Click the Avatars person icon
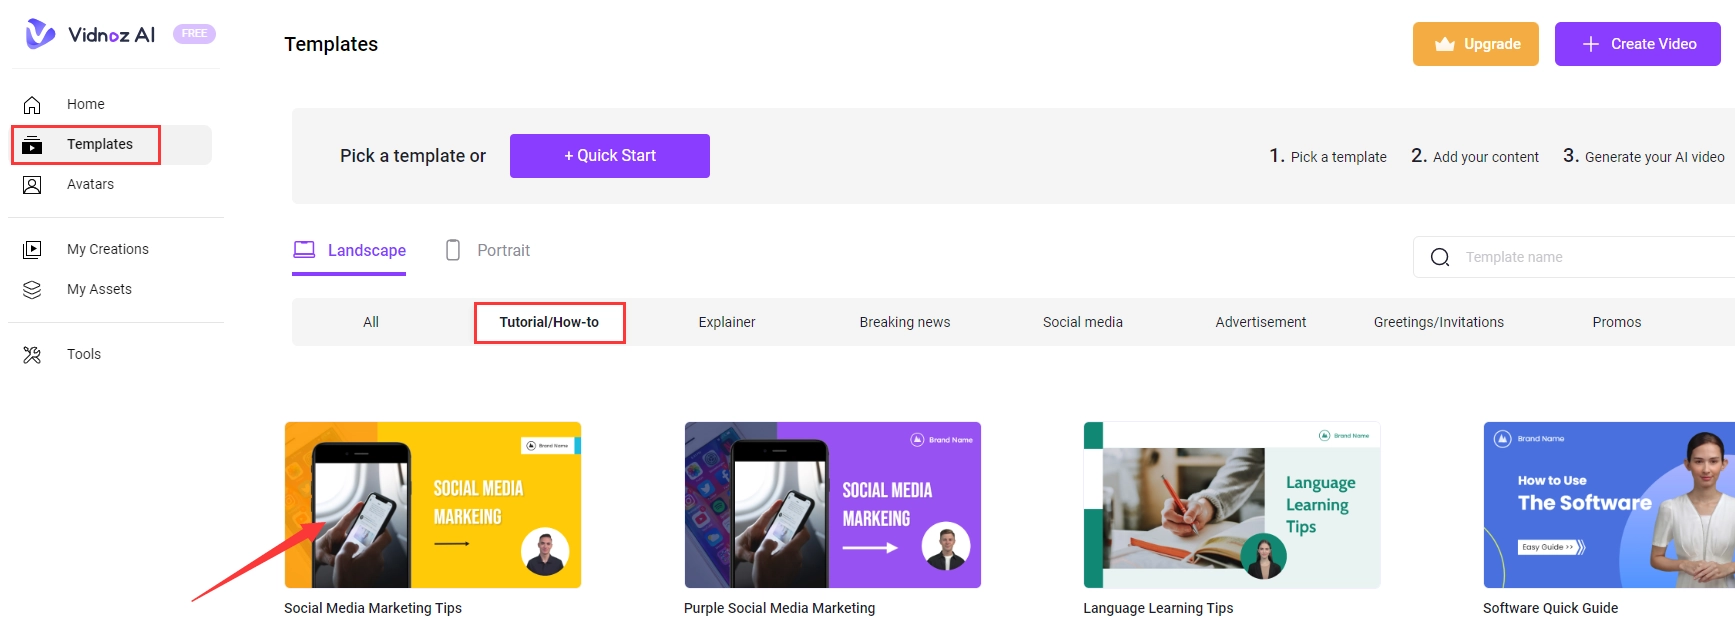 (32, 185)
